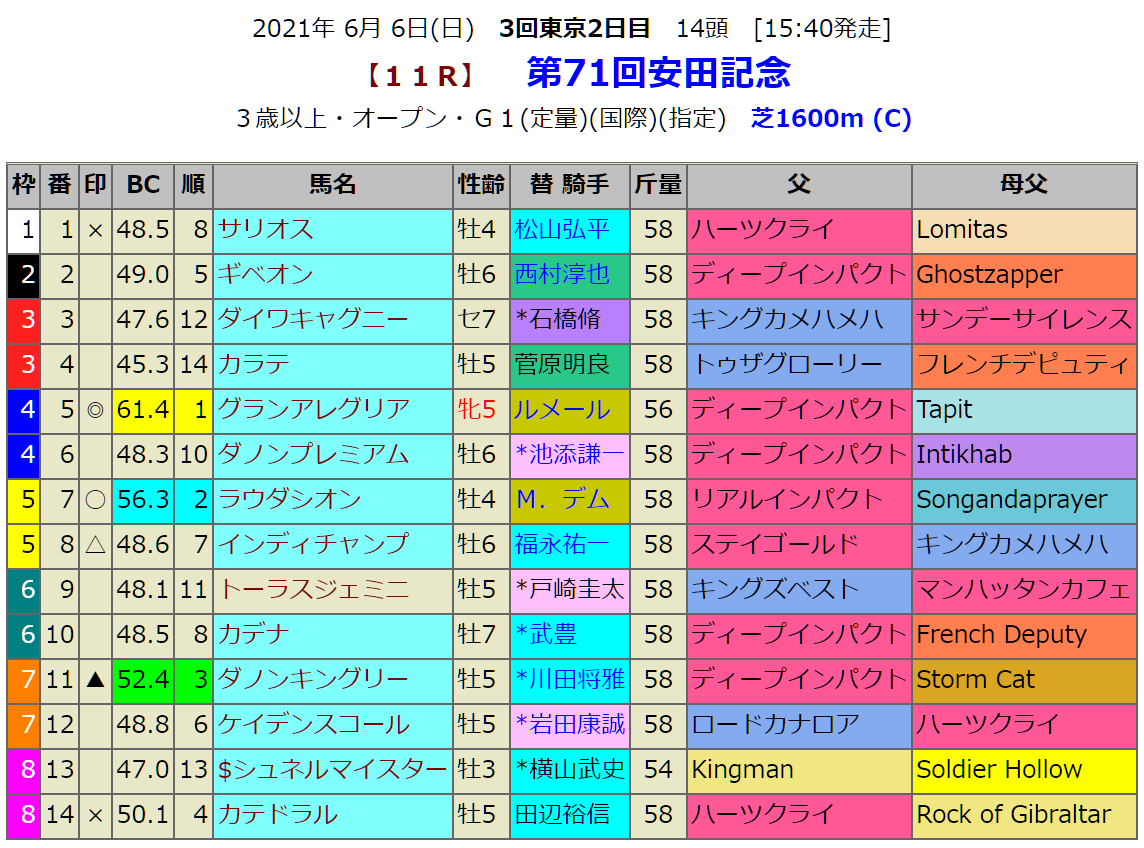The image size is (1144, 848).
Task: Click the 馬名 column header
Action: pos(332,185)
